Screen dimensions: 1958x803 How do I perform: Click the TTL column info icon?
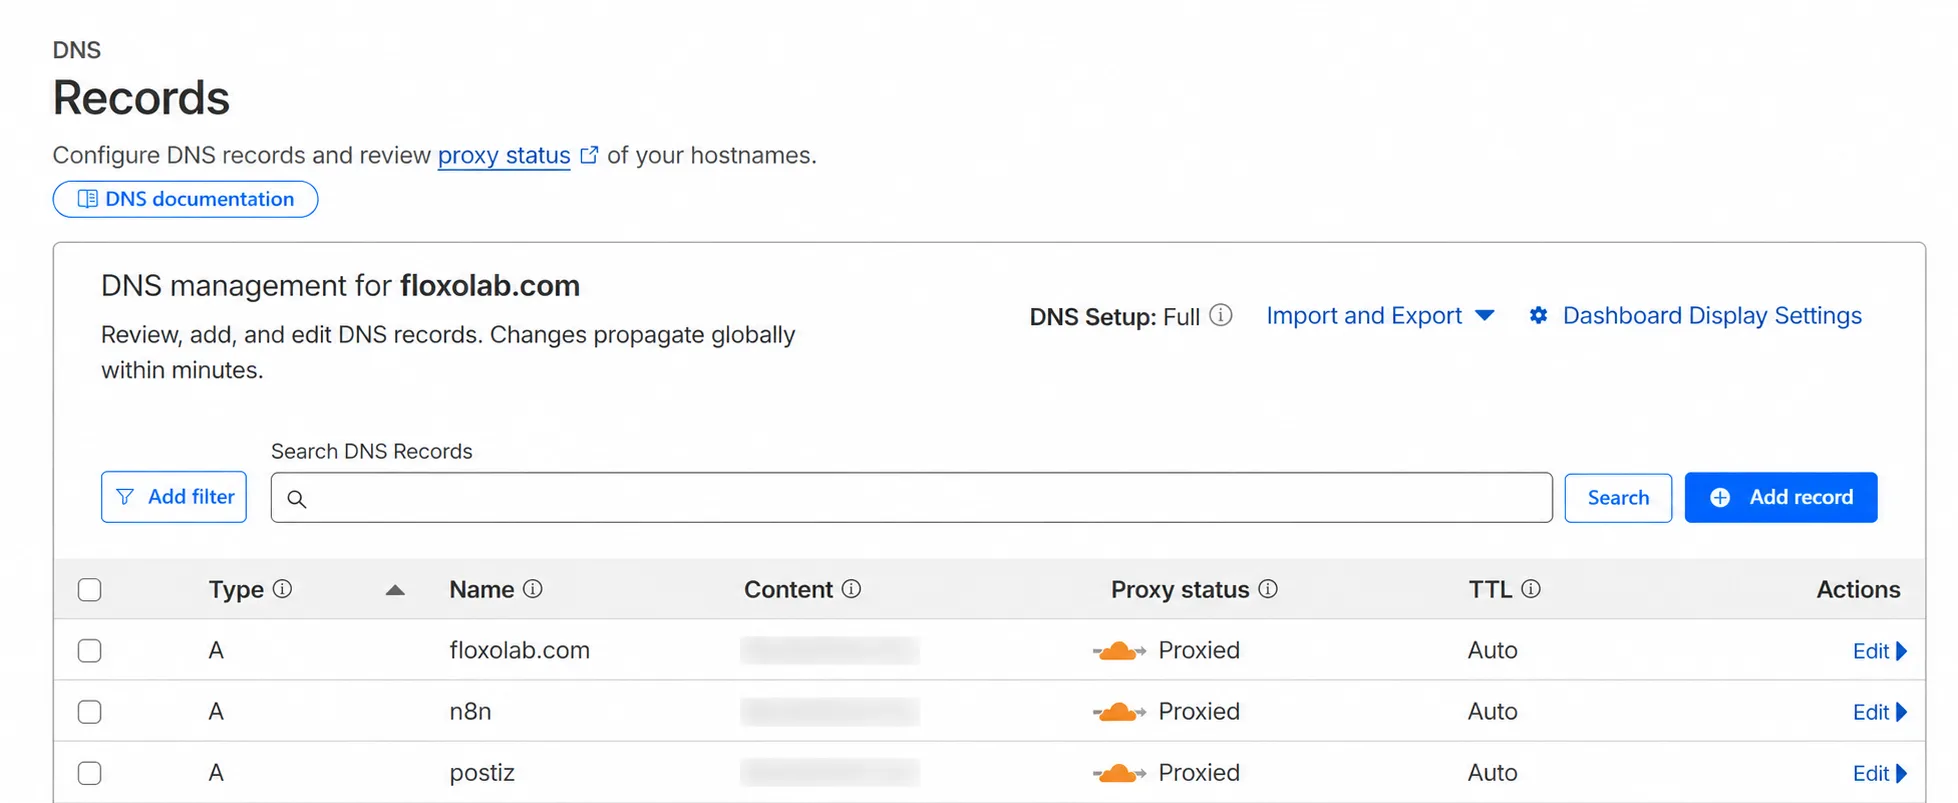click(x=1531, y=589)
